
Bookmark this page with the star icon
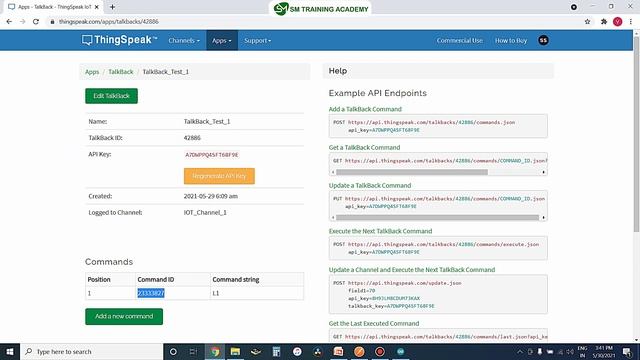(x=587, y=22)
